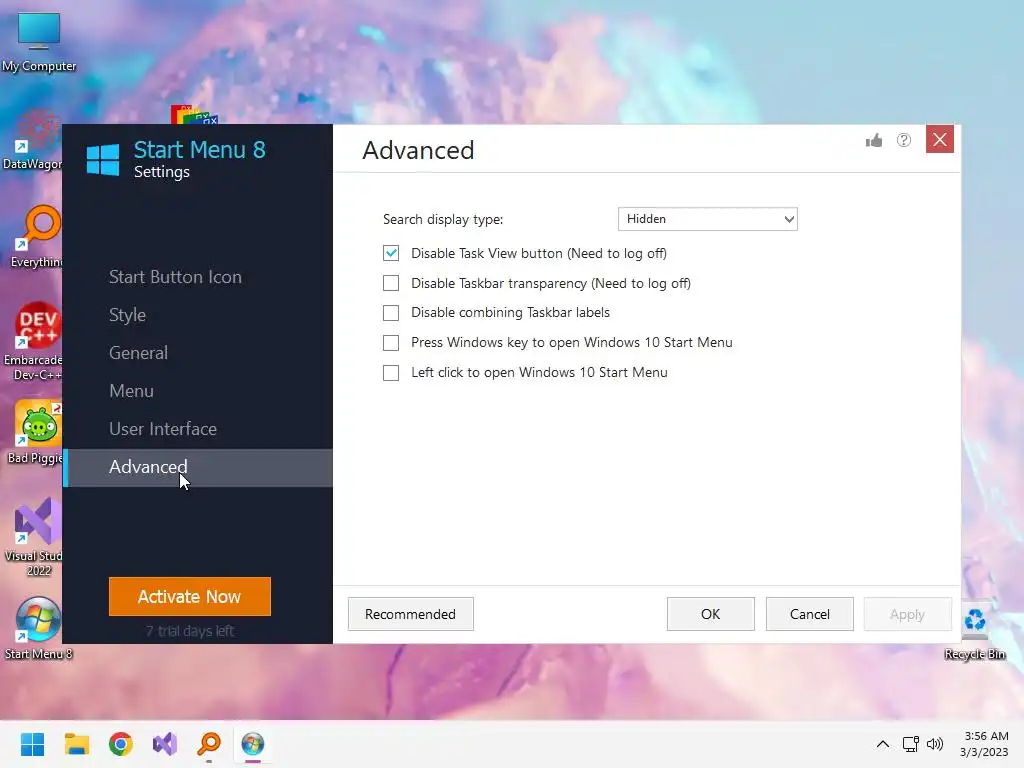Image resolution: width=1024 pixels, height=768 pixels.
Task: Click the thumbs-up like icon
Action: 874,140
